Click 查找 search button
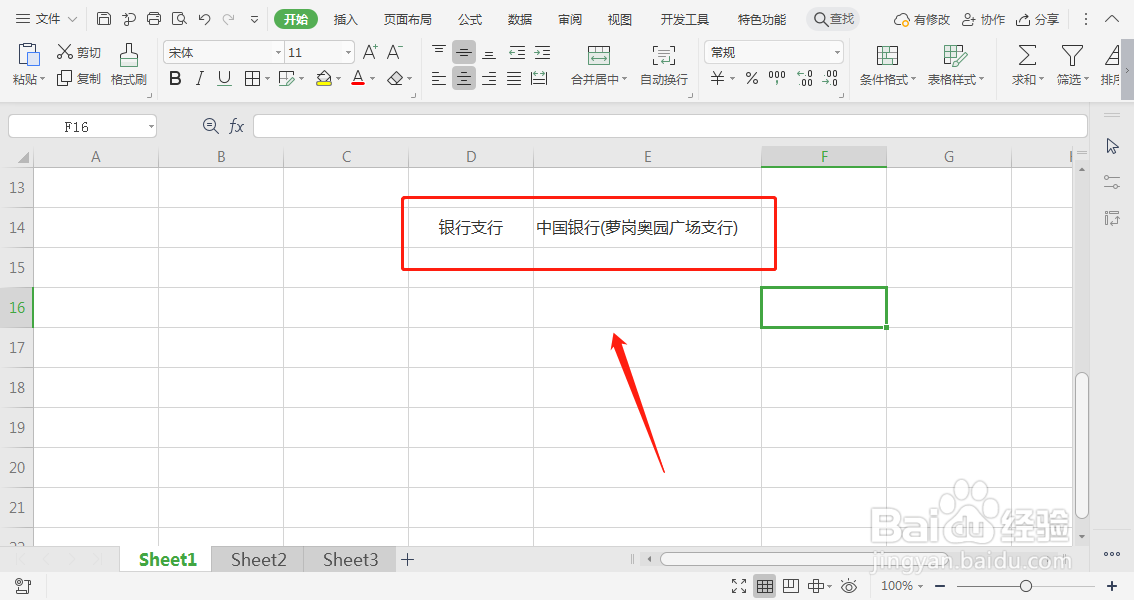The image size is (1134, 600). 834,19
